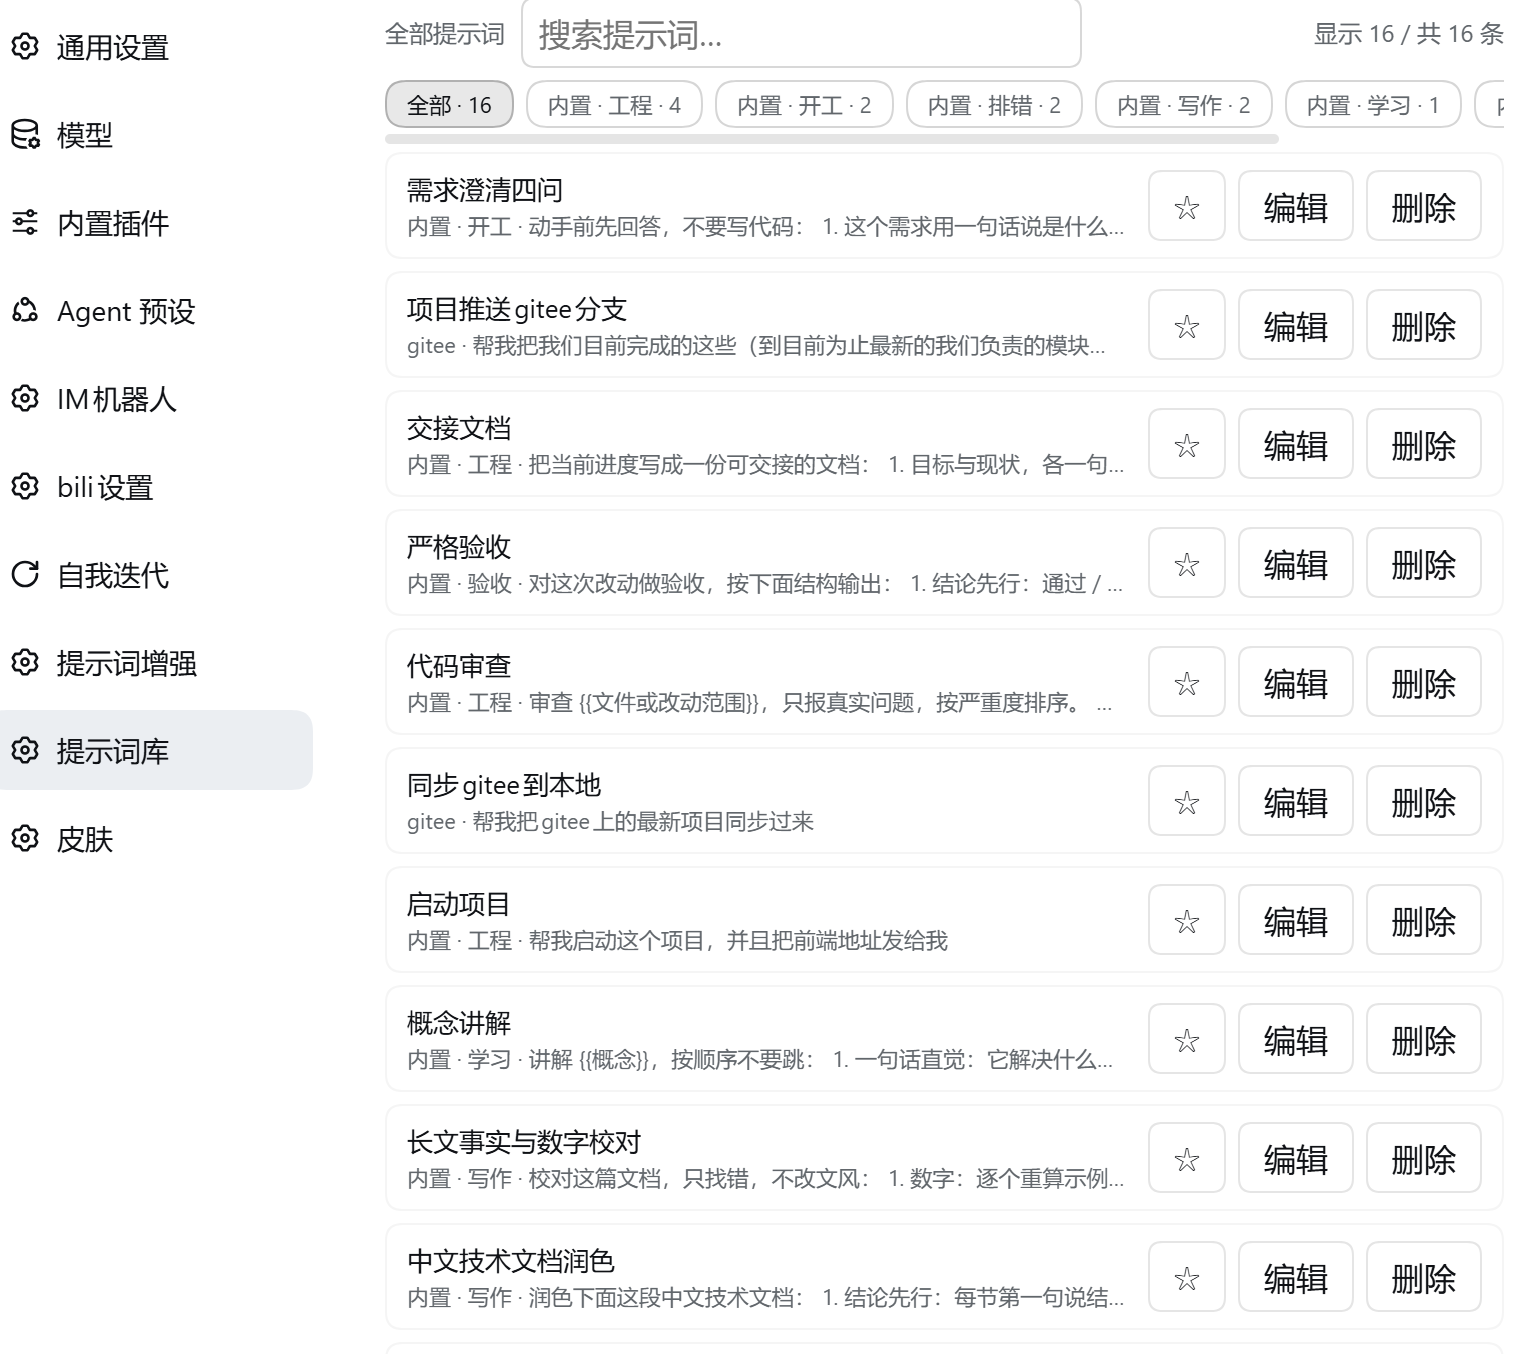The width and height of the screenshot is (1534, 1354).
Task: Favorite the 中文技术文档润色 prompt
Action: tap(1187, 1277)
